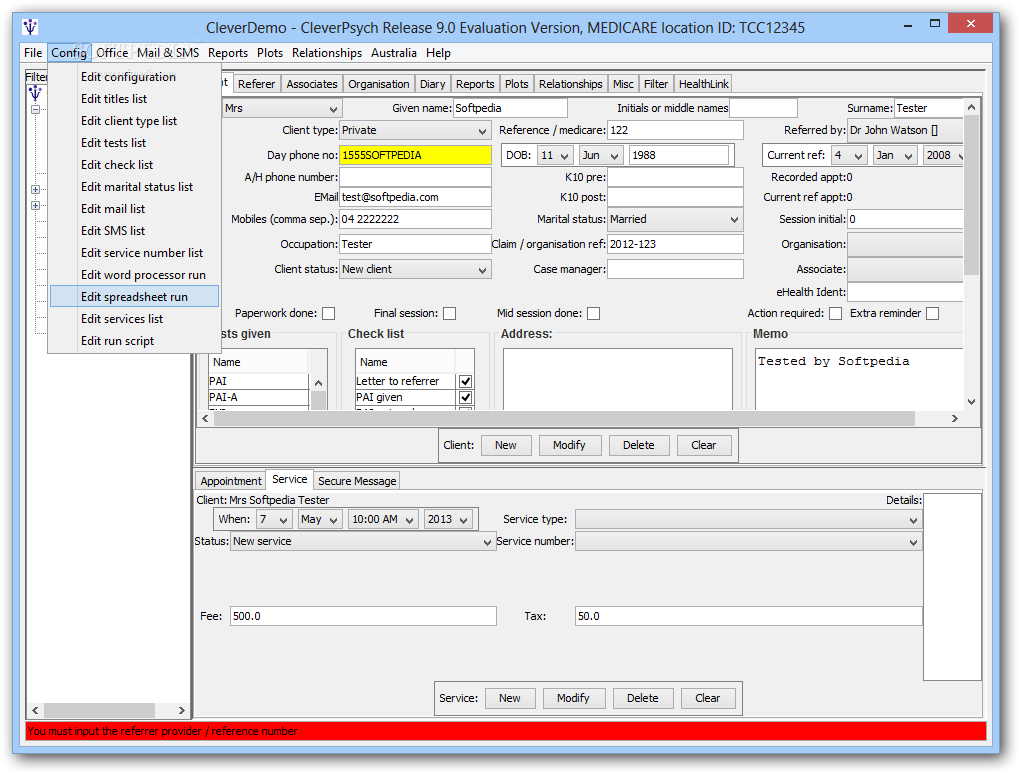The image size is (1020, 774).
Task: Click the Client Modify button
Action: [x=569, y=446]
